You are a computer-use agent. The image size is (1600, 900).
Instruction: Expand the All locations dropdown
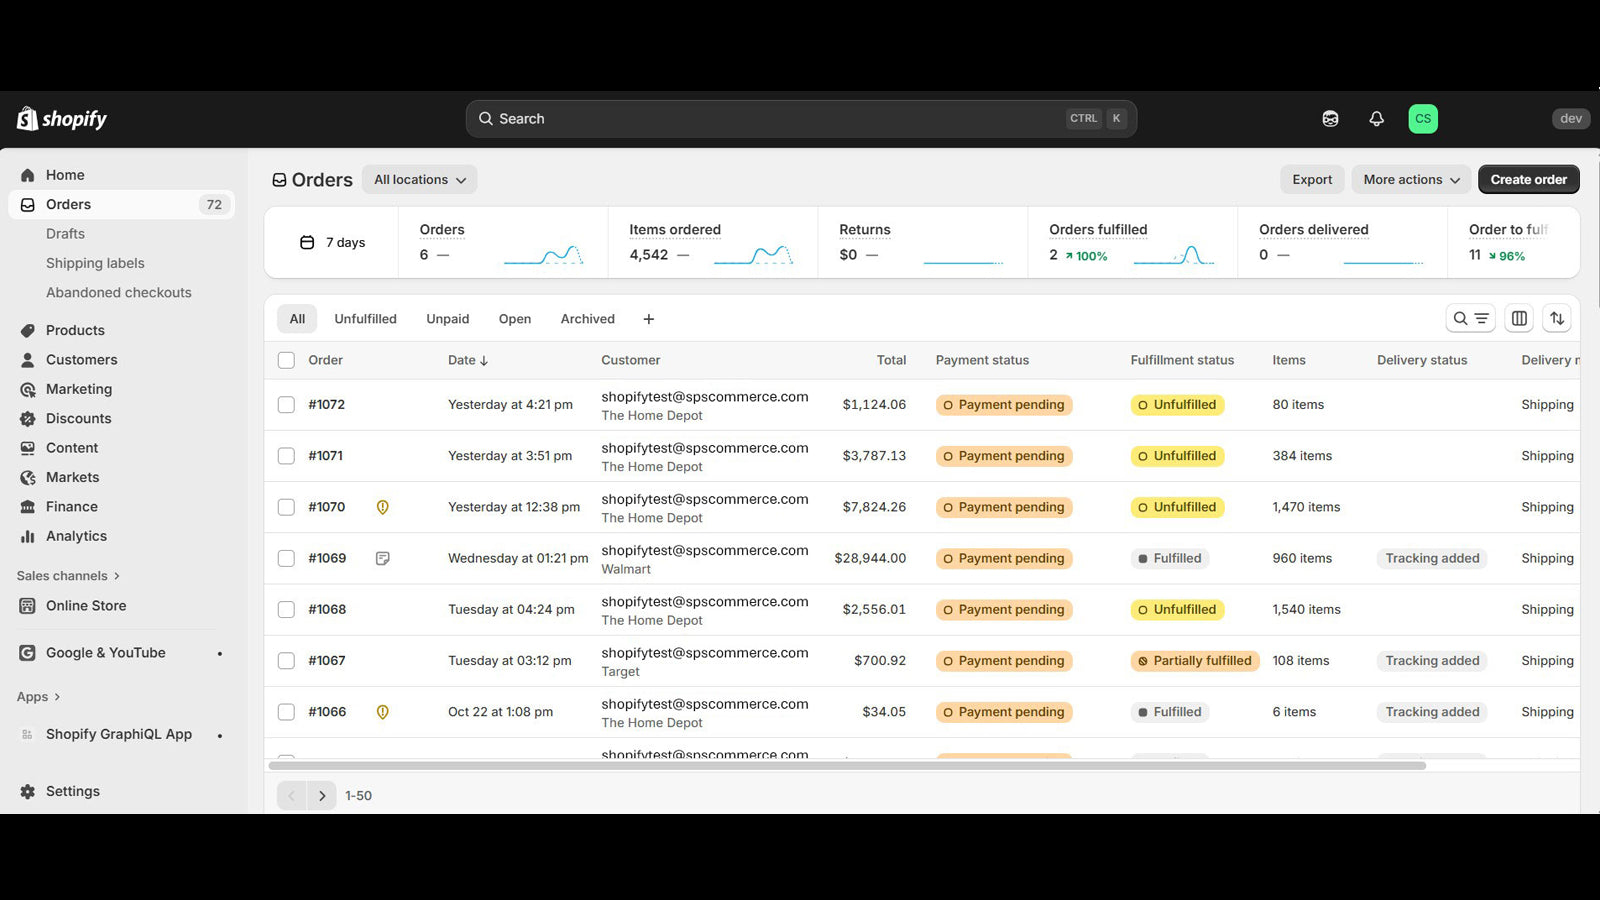pyautogui.click(x=419, y=180)
